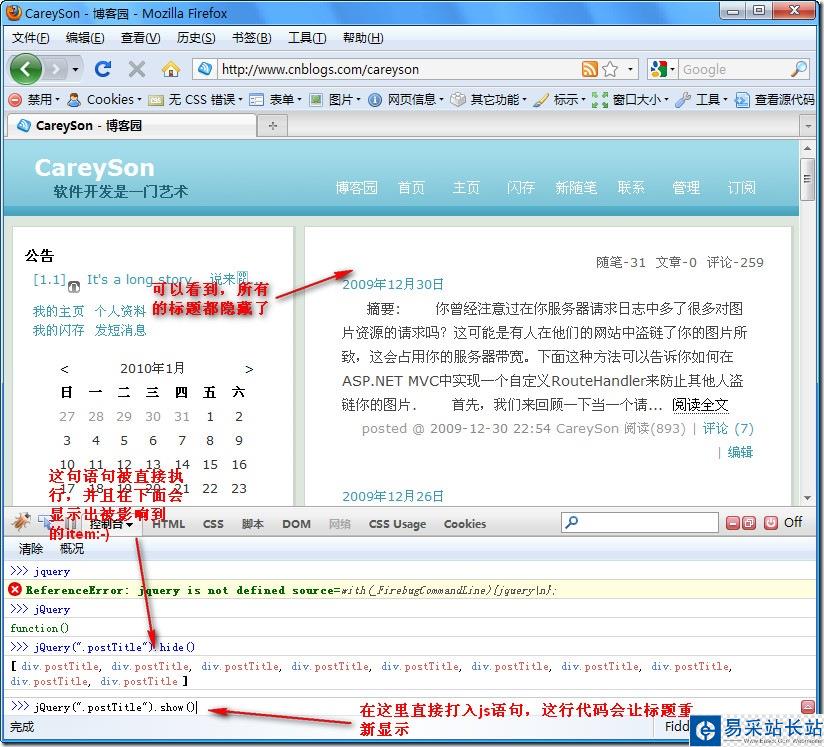This screenshot has width=824, height=747.
Task: Go back using the green Back arrow
Action: [x=25, y=69]
